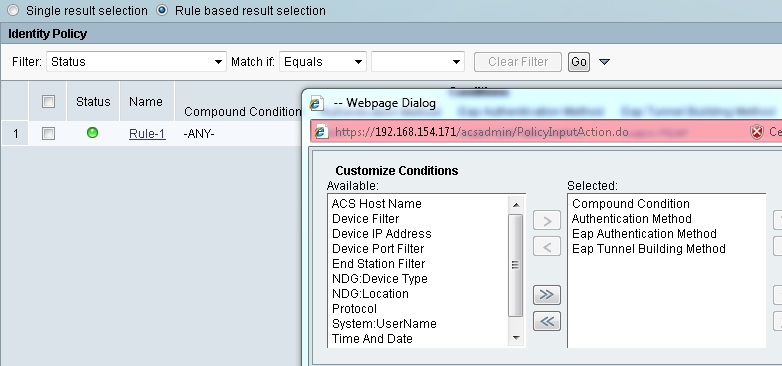
Task: Select End Station Filter in Available list
Action: [379, 263]
